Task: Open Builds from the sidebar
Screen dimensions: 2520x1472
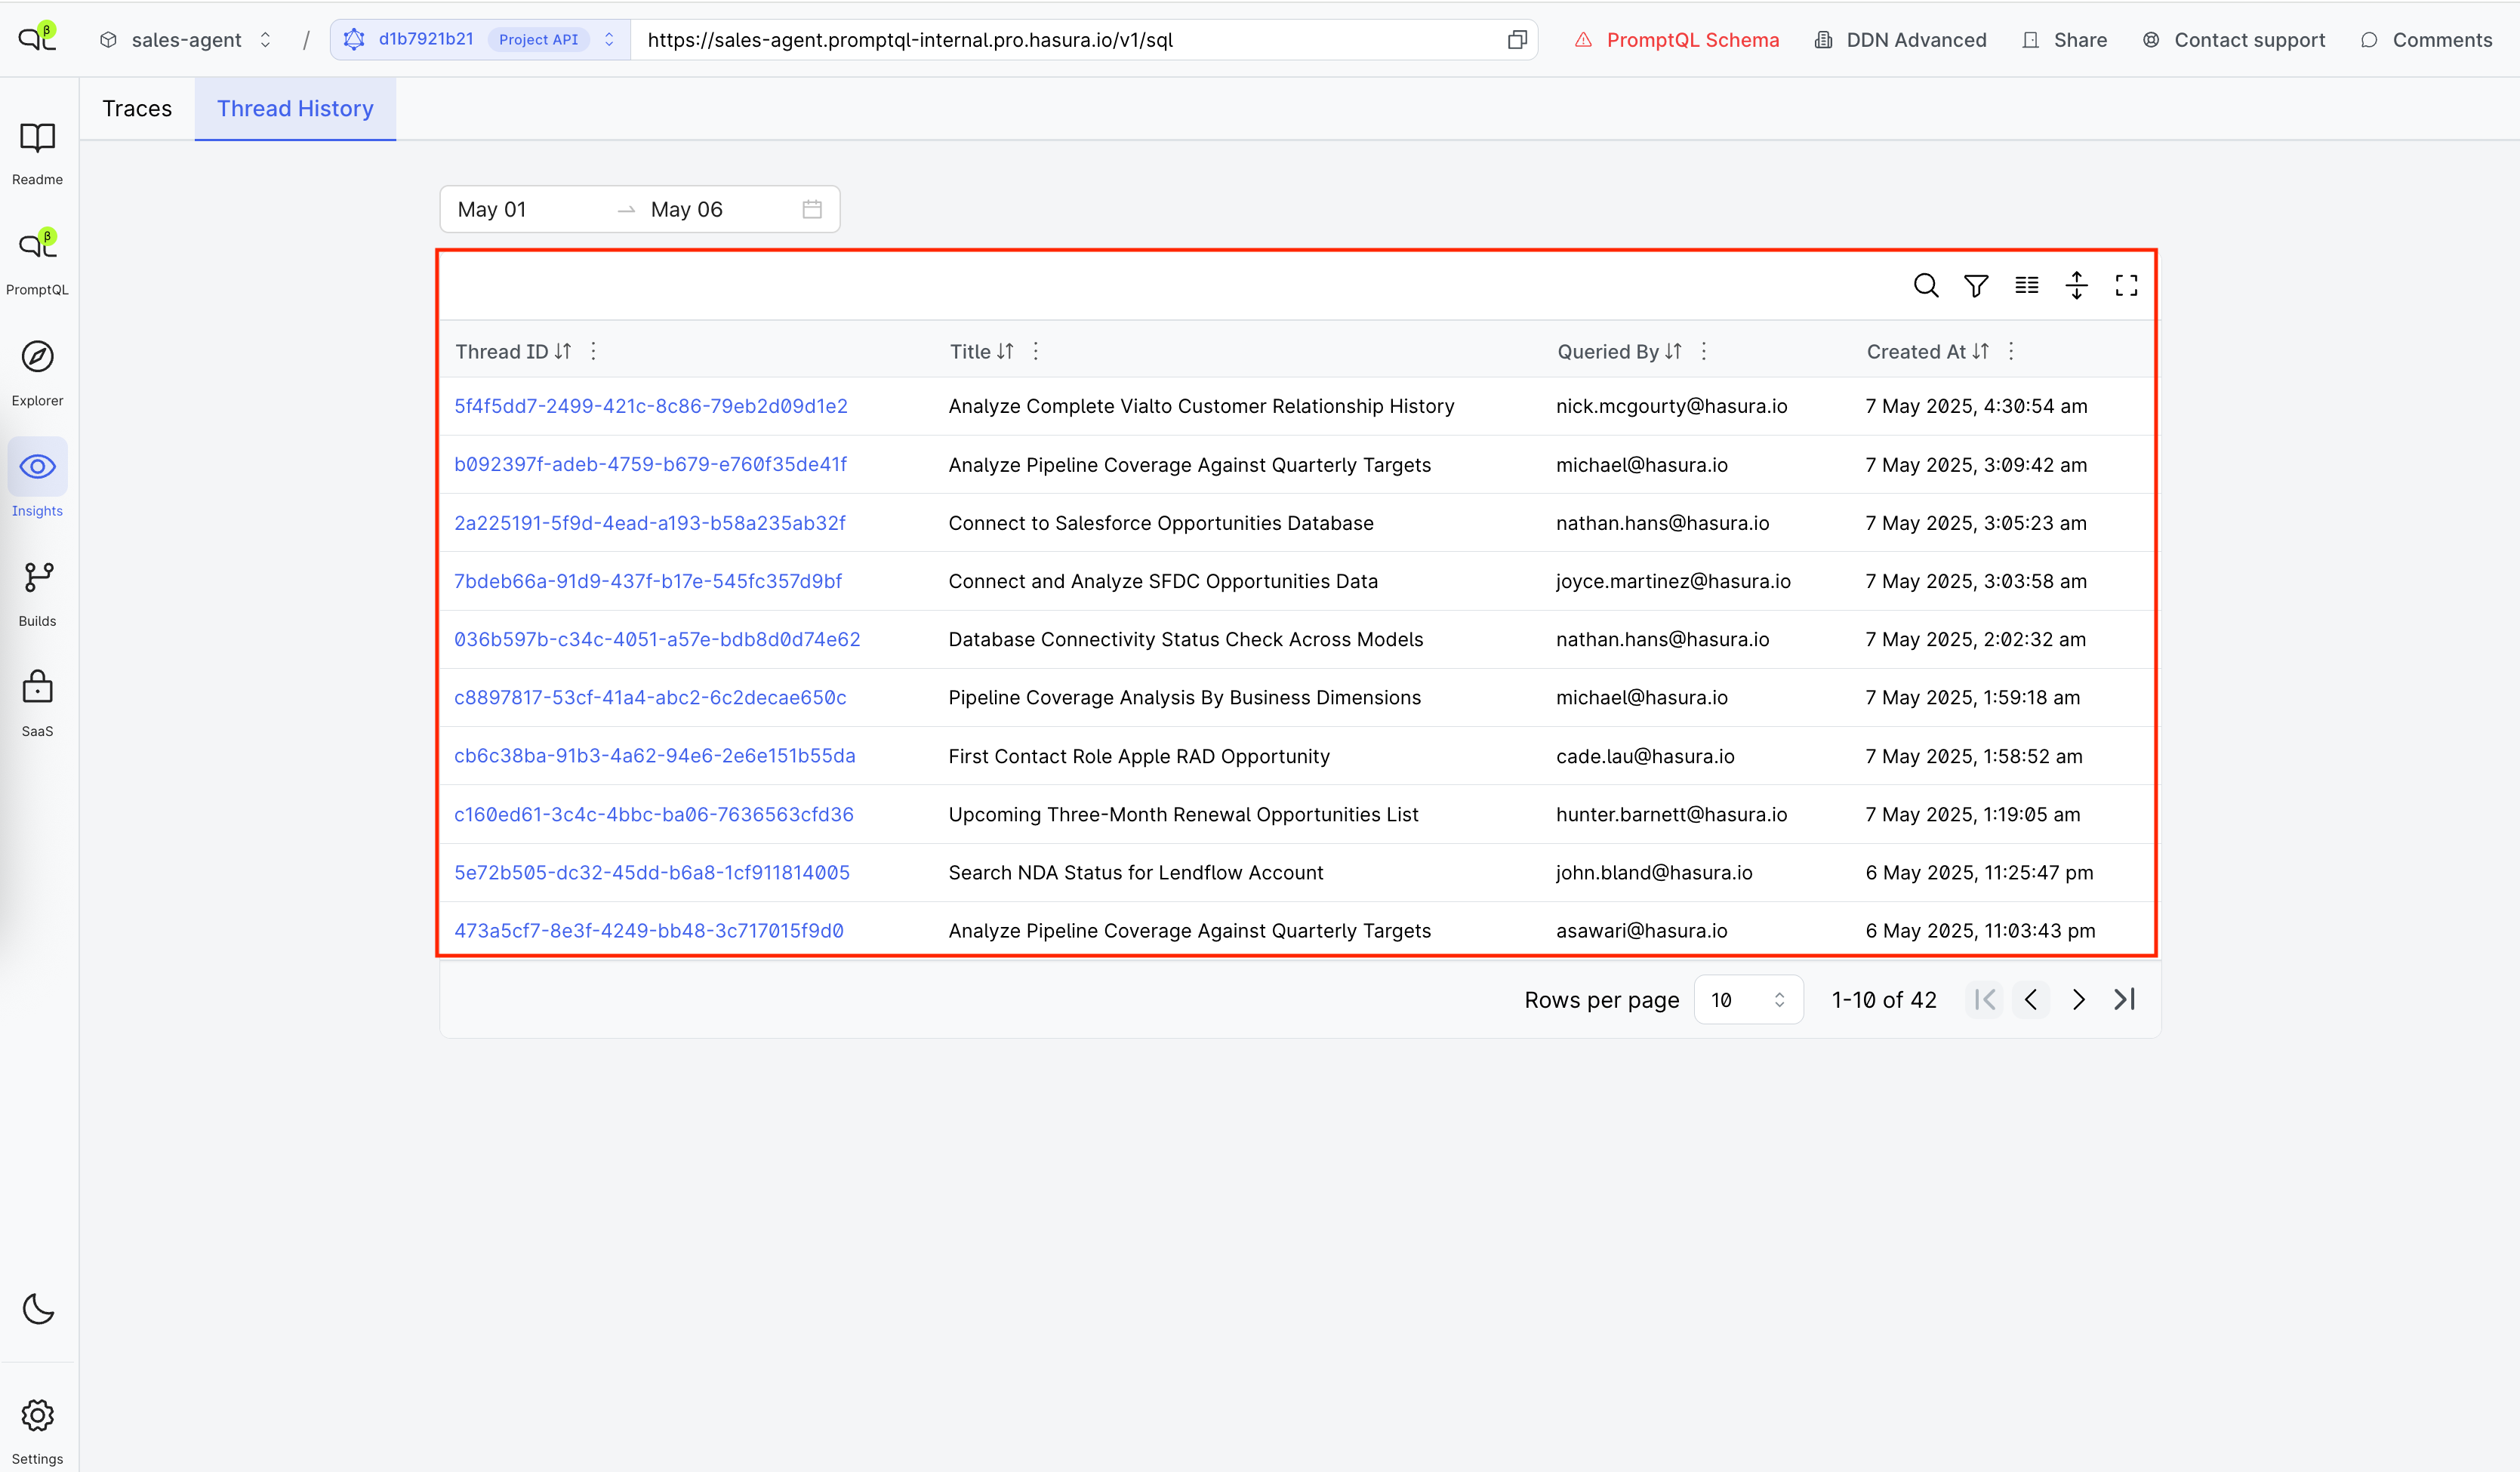Action: [x=37, y=577]
